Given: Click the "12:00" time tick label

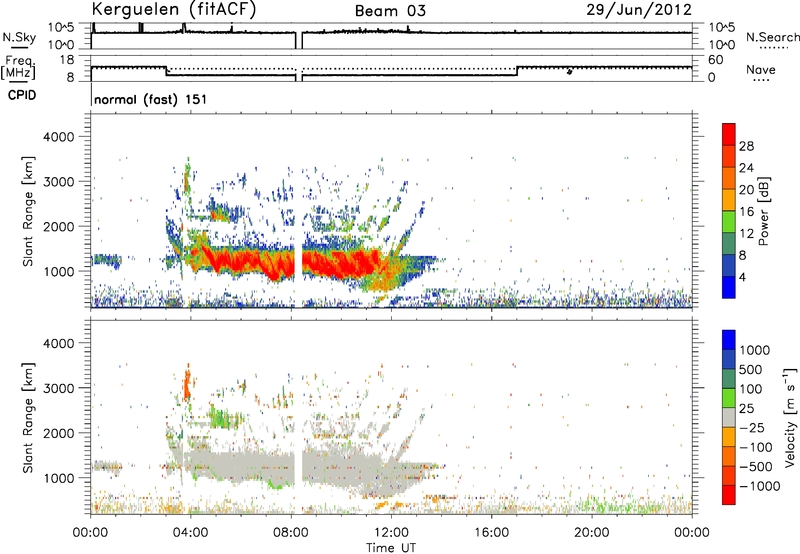Looking at the screenshot, I should [391, 533].
